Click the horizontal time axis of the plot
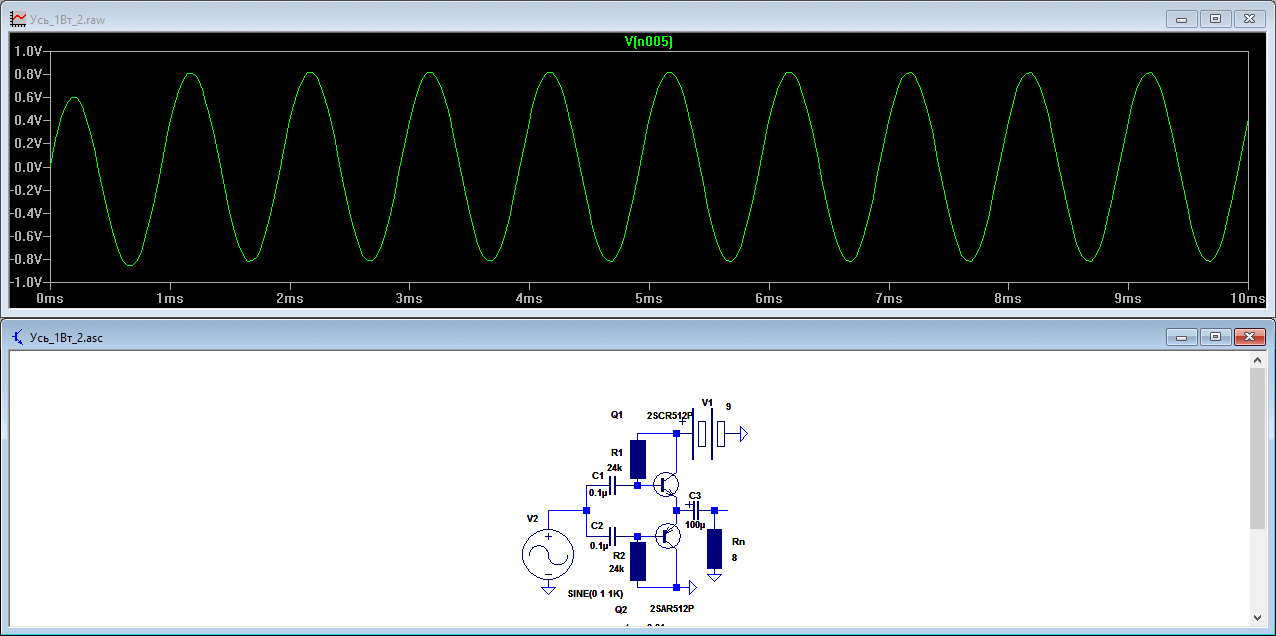This screenshot has width=1276, height=636. click(x=648, y=299)
